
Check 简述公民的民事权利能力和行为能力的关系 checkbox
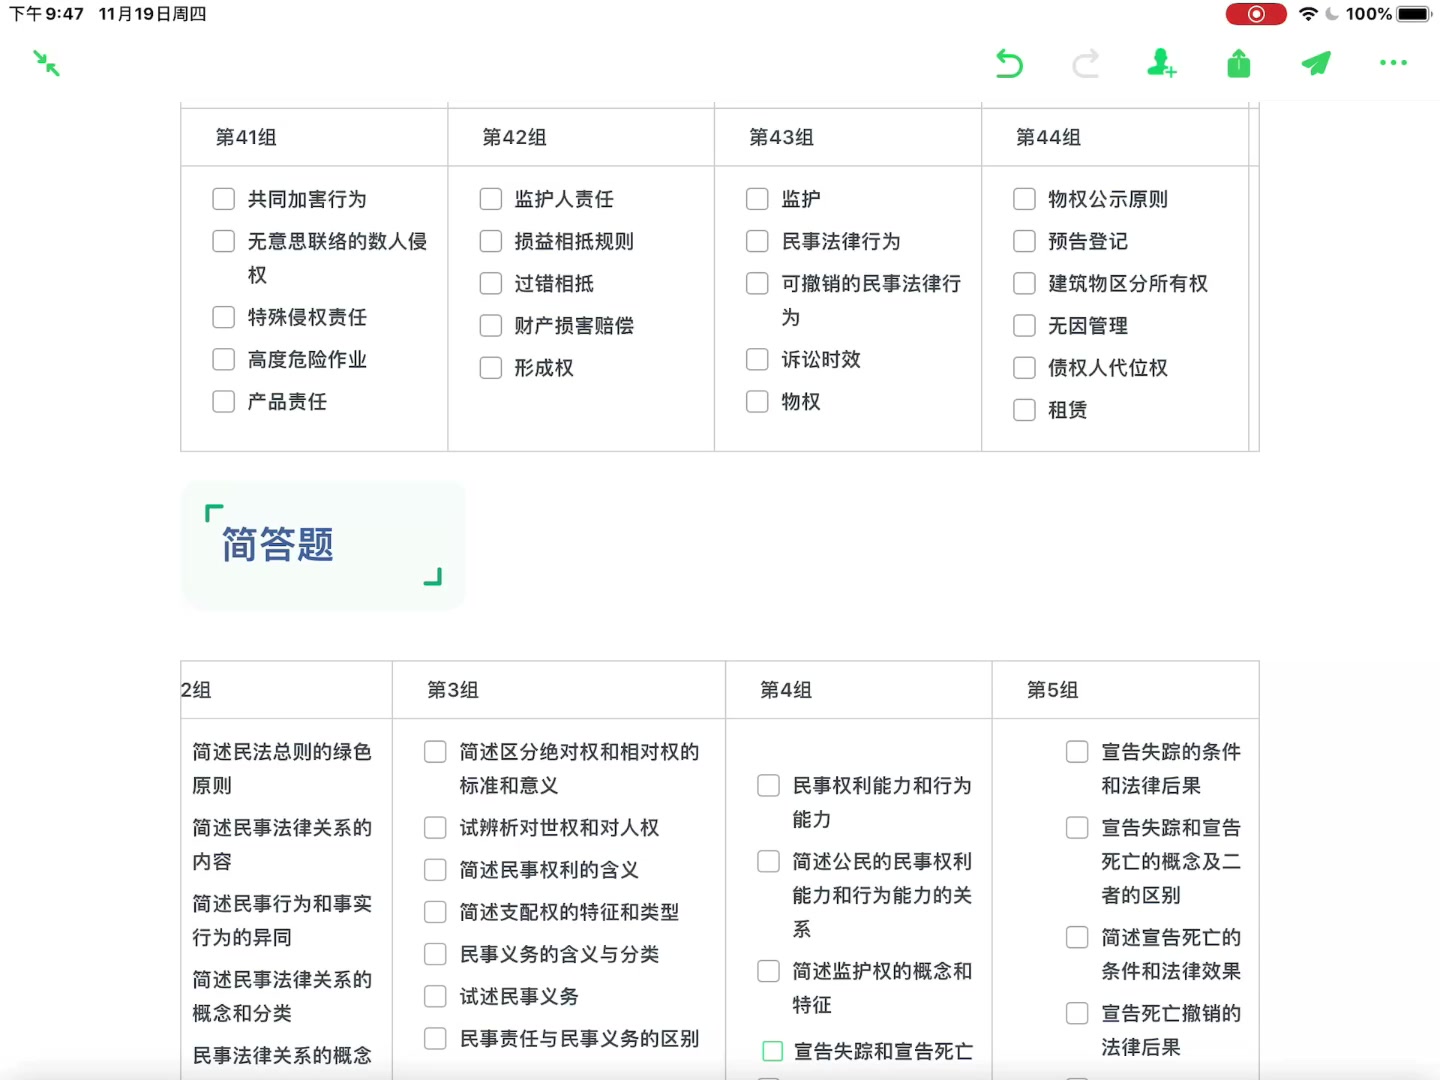click(x=769, y=861)
